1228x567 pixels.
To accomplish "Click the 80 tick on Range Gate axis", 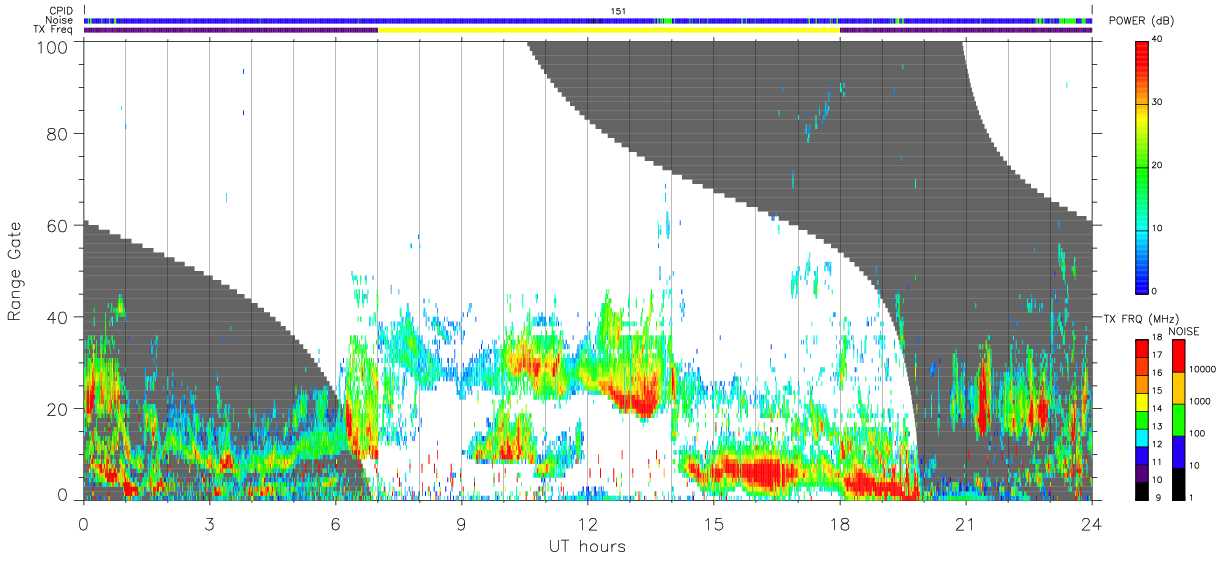I will coord(59,133).
